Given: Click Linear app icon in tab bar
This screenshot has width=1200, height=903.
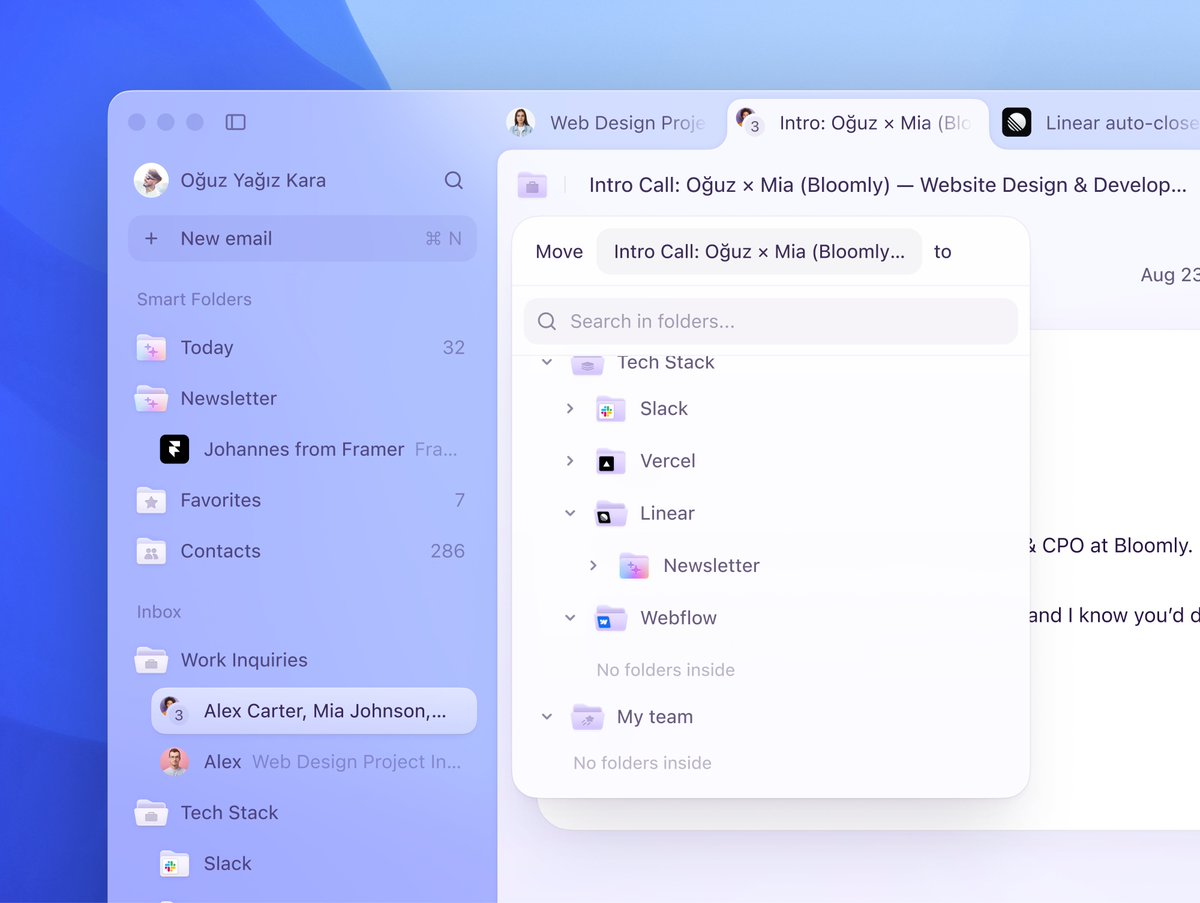Looking at the screenshot, I should click(1016, 123).
